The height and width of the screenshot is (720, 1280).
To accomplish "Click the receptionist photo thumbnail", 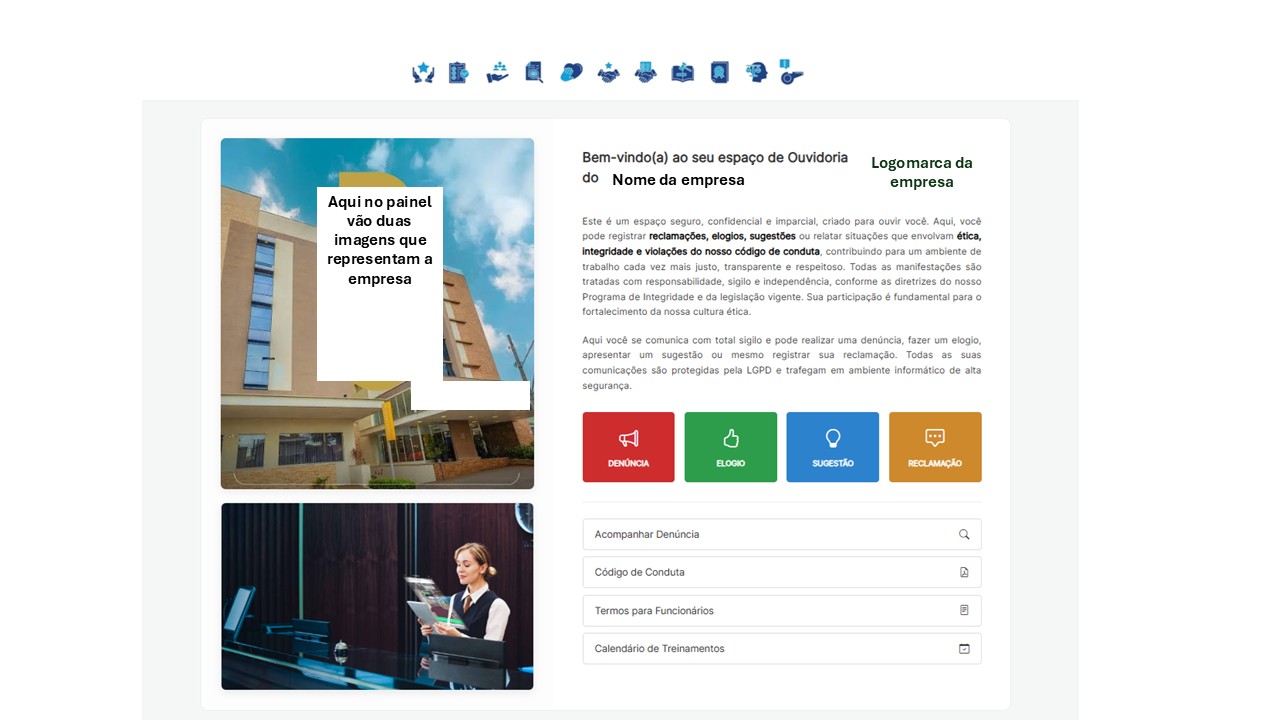I will [x=377, y=596].
